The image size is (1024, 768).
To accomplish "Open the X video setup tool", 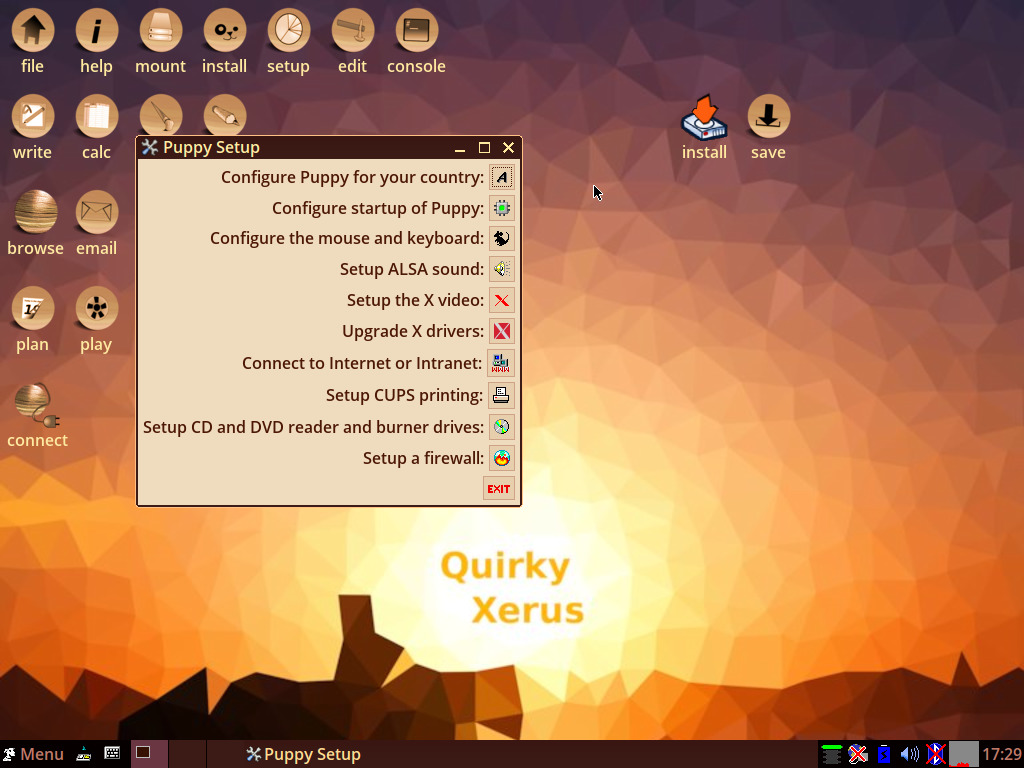I will 500,300.
